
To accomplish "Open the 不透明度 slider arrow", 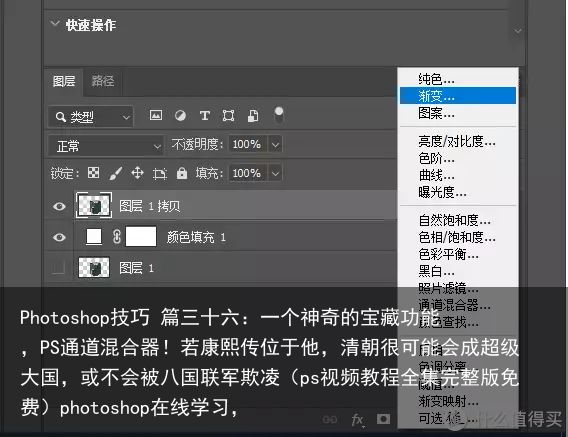I will point(275,144).
